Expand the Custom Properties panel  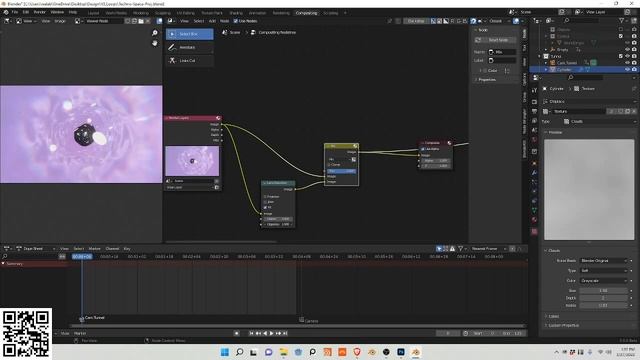click(564, 325)
